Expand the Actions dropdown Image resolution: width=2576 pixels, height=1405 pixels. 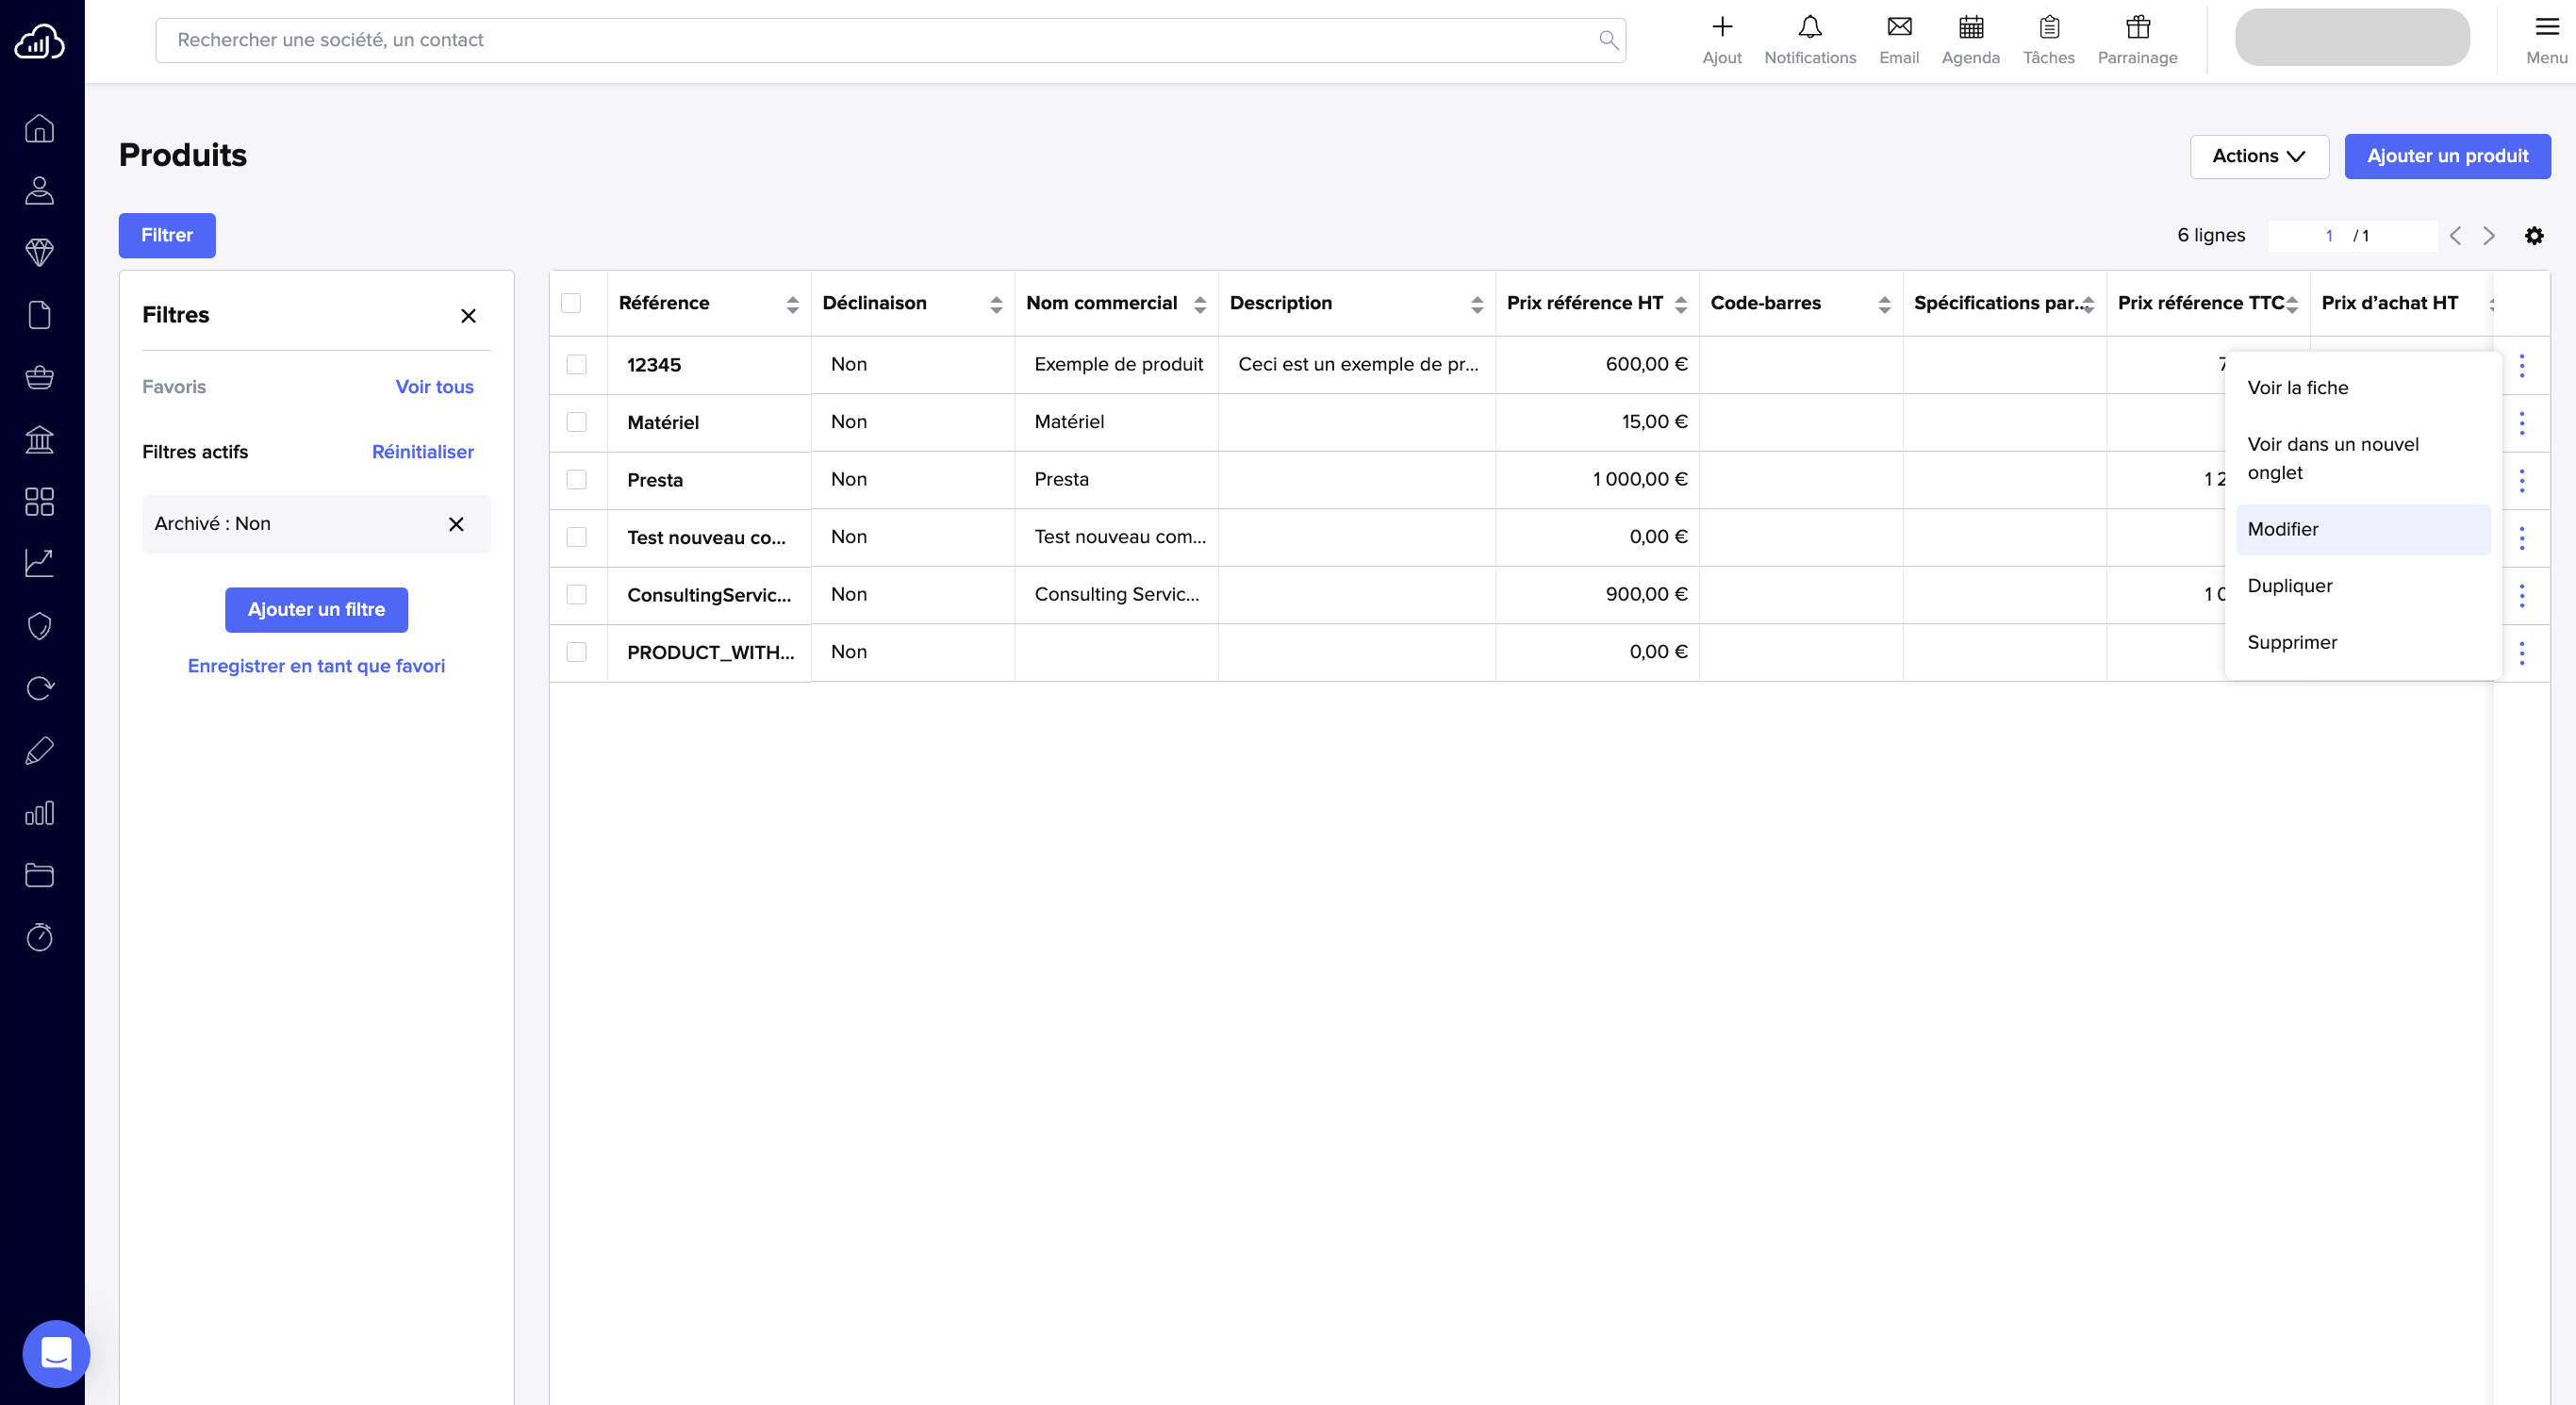(2258, 156)
